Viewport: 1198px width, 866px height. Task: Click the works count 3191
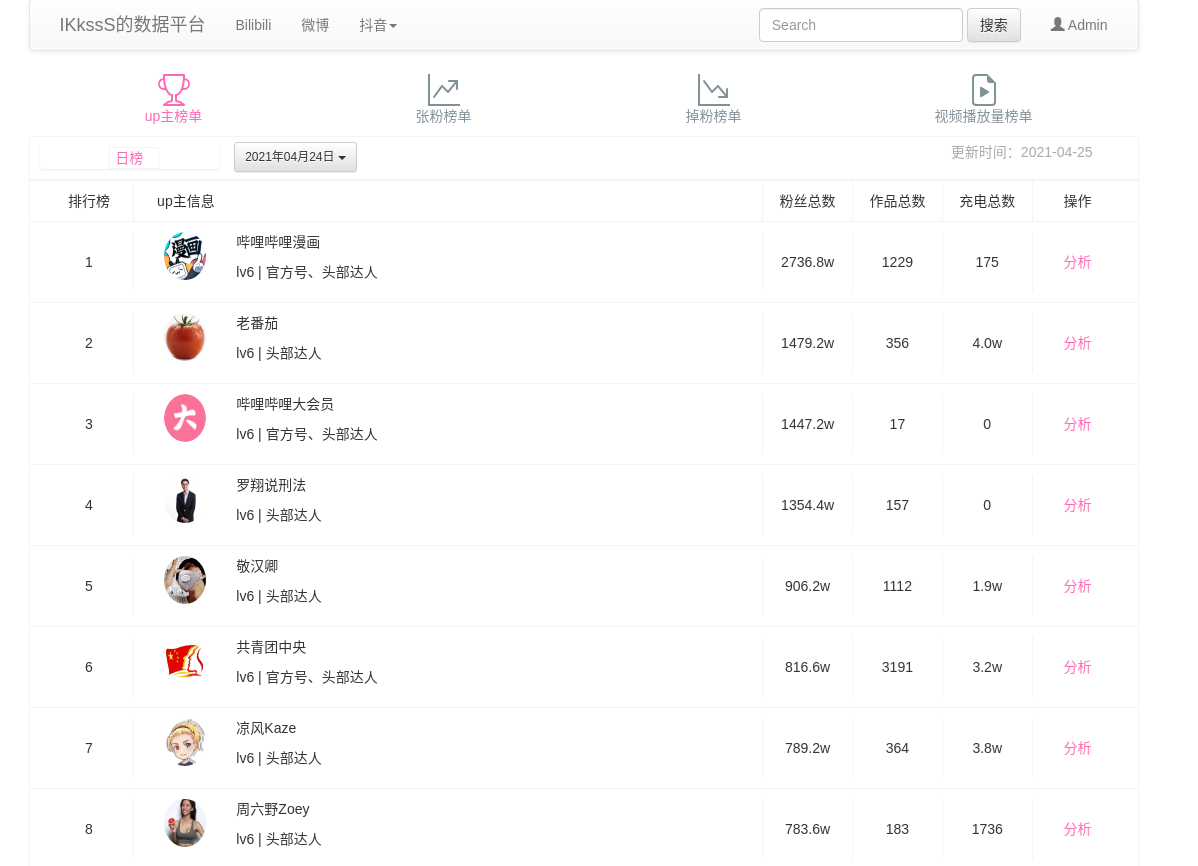(x=897, y=667)
